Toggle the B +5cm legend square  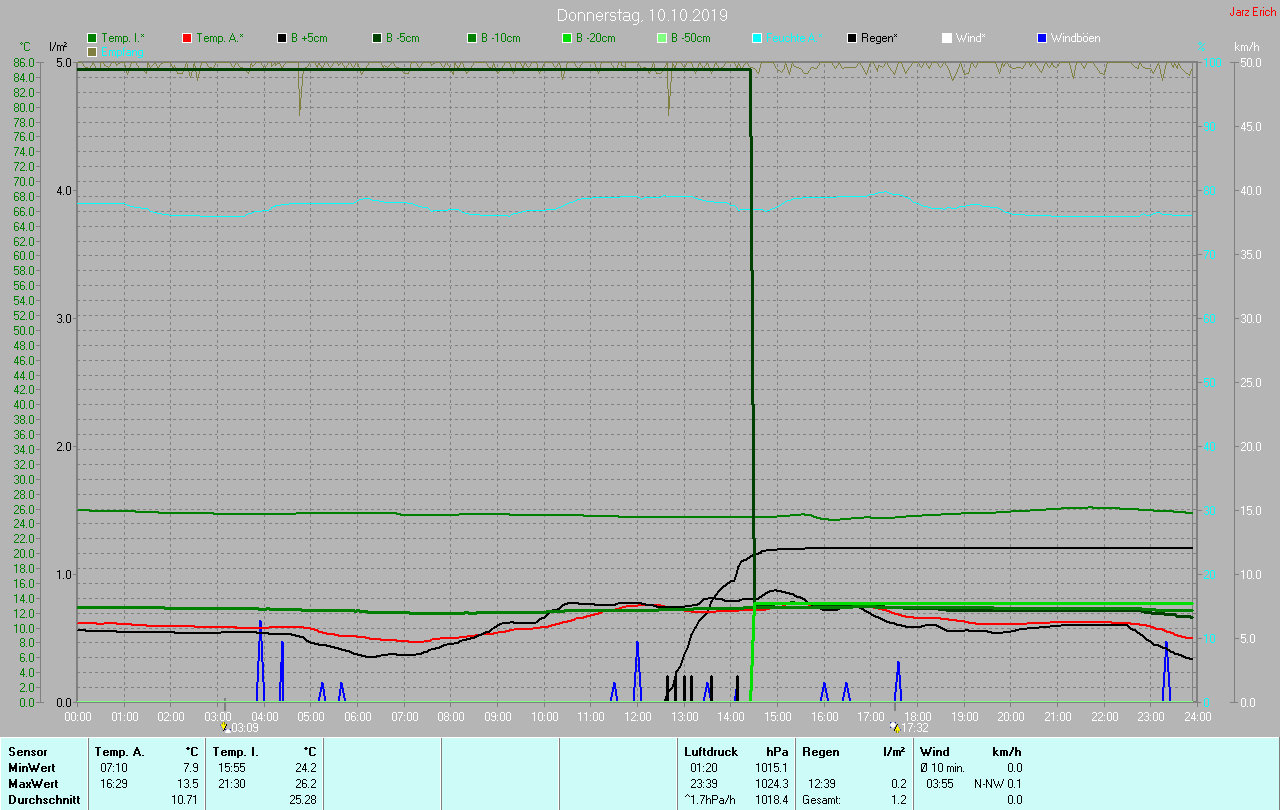click(282, 38)
